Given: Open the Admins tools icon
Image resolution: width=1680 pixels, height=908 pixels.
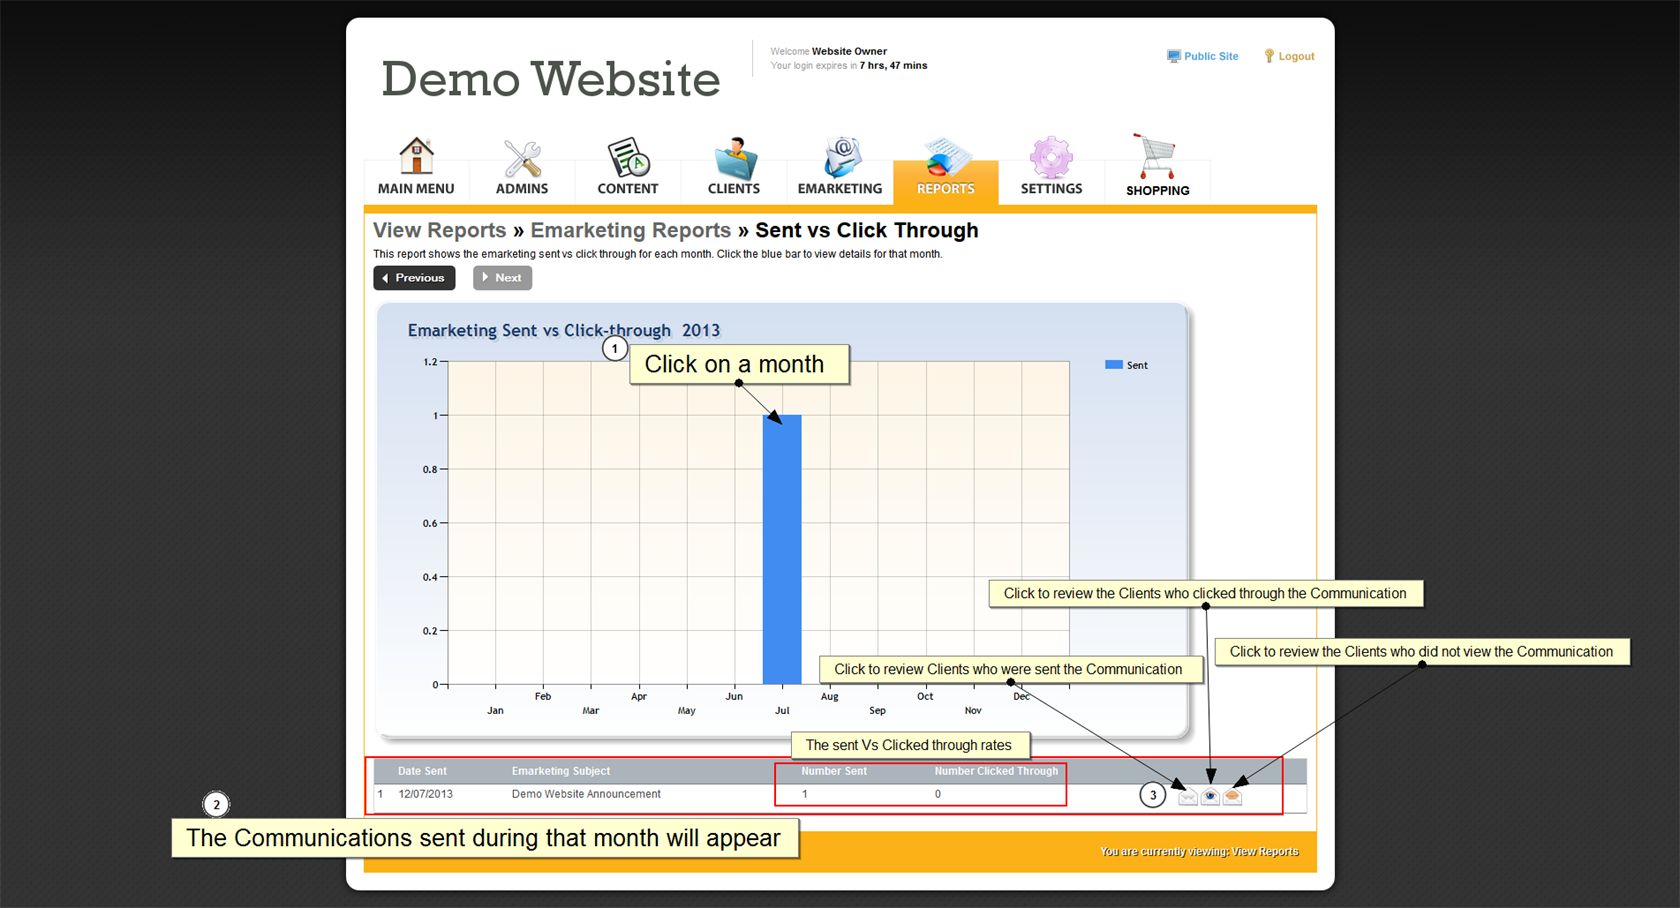Looking at the screenshot, I should click(522, 158).
